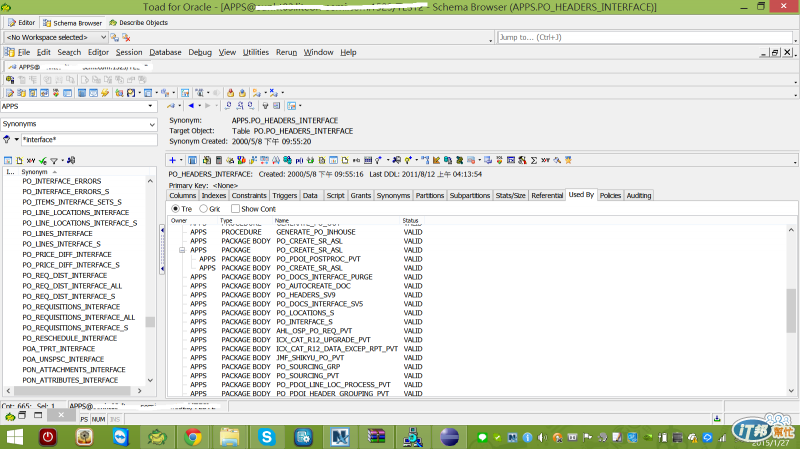The image size is (800, 449).
Task: Open Skype from the taskbar
Action: (266, 437)
